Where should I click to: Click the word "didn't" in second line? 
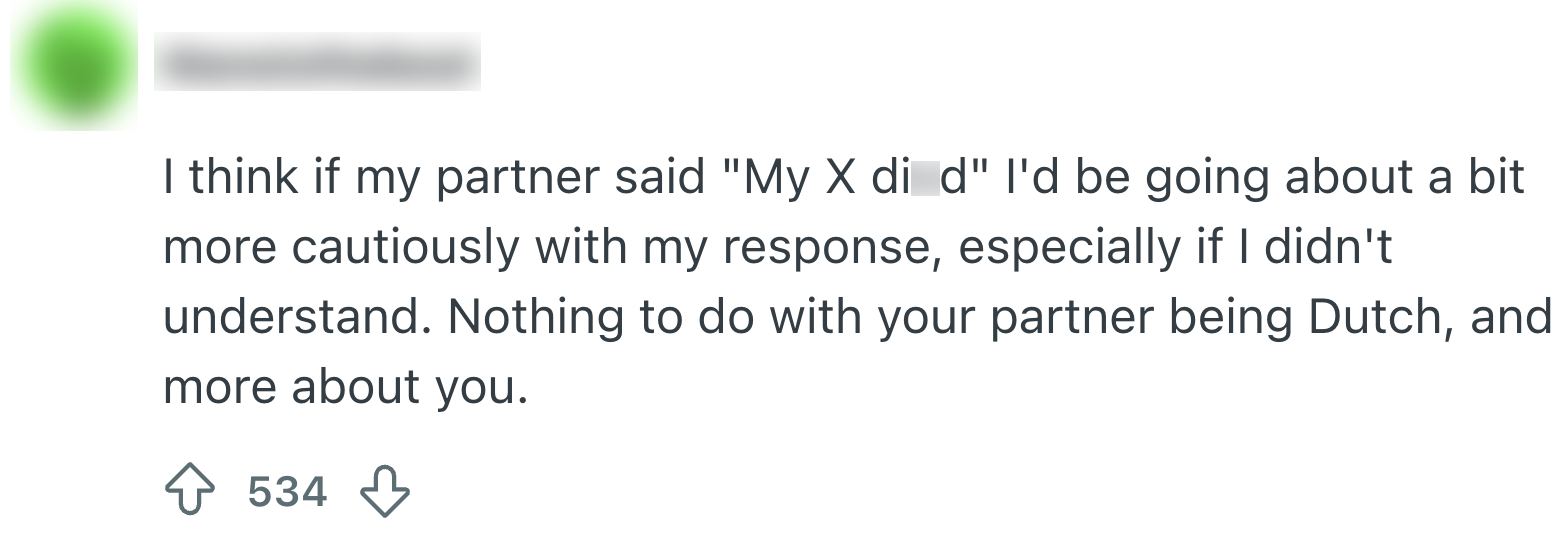point(1328,248)
